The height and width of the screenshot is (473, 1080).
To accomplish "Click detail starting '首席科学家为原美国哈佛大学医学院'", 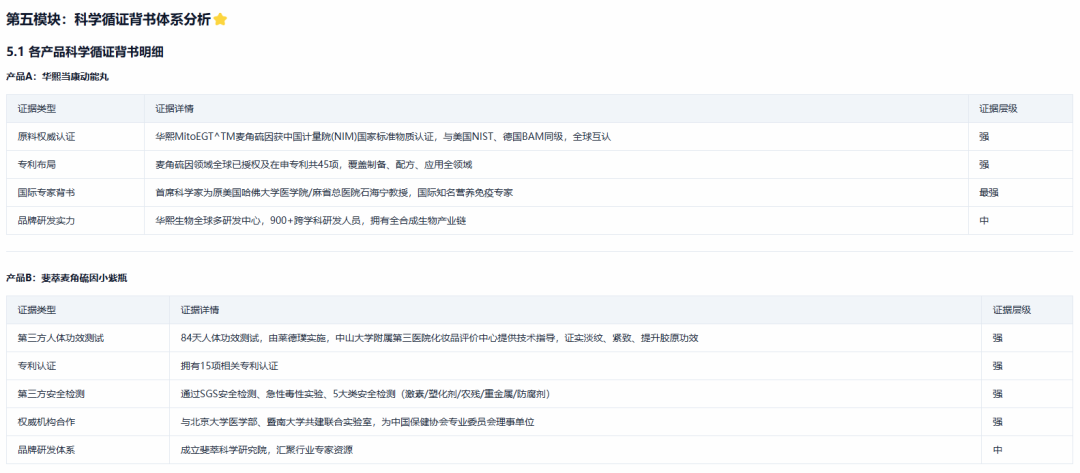I will point(333,193).
